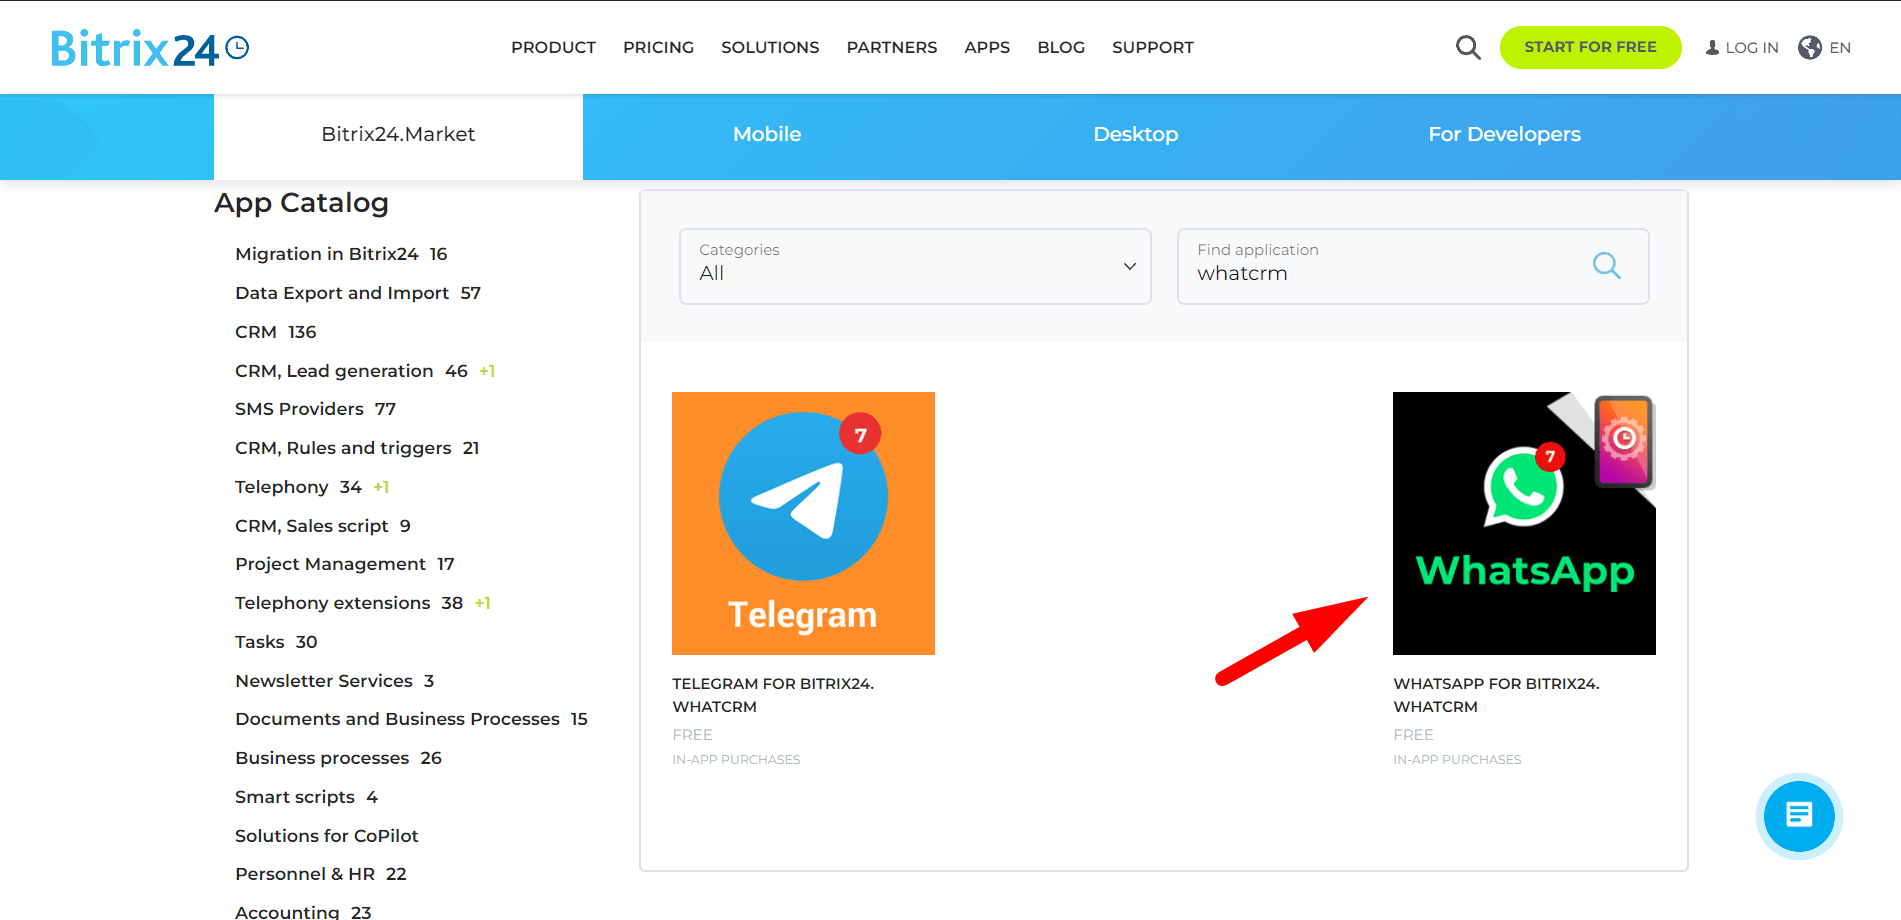Screen dimensions: 1901x920
Task: Open the Solutions menu item
Action: point(769,47)
